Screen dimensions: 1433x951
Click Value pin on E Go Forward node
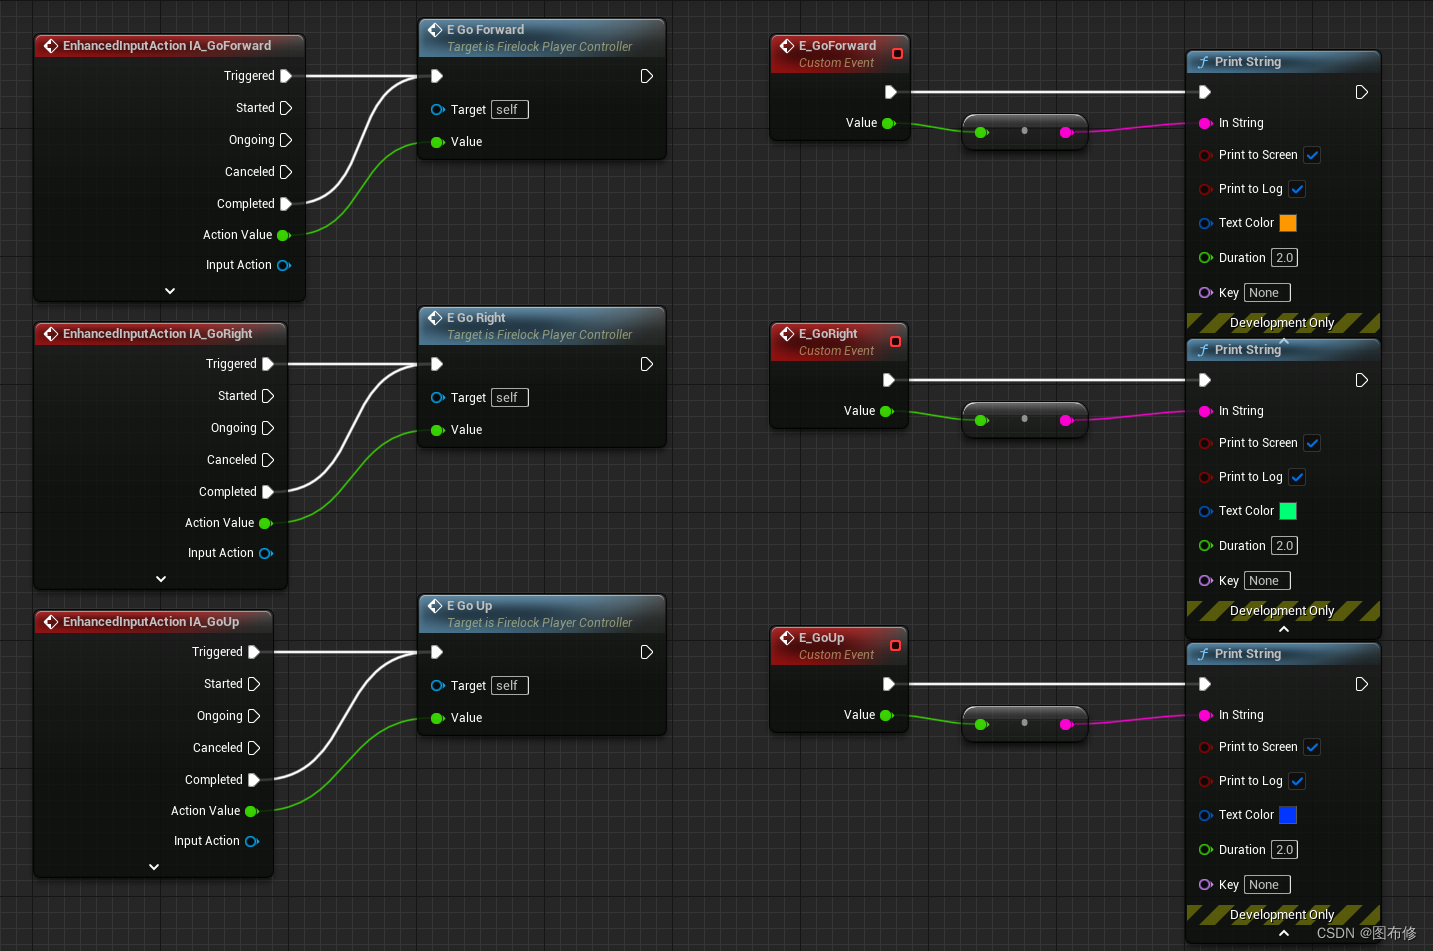(438, 142)
